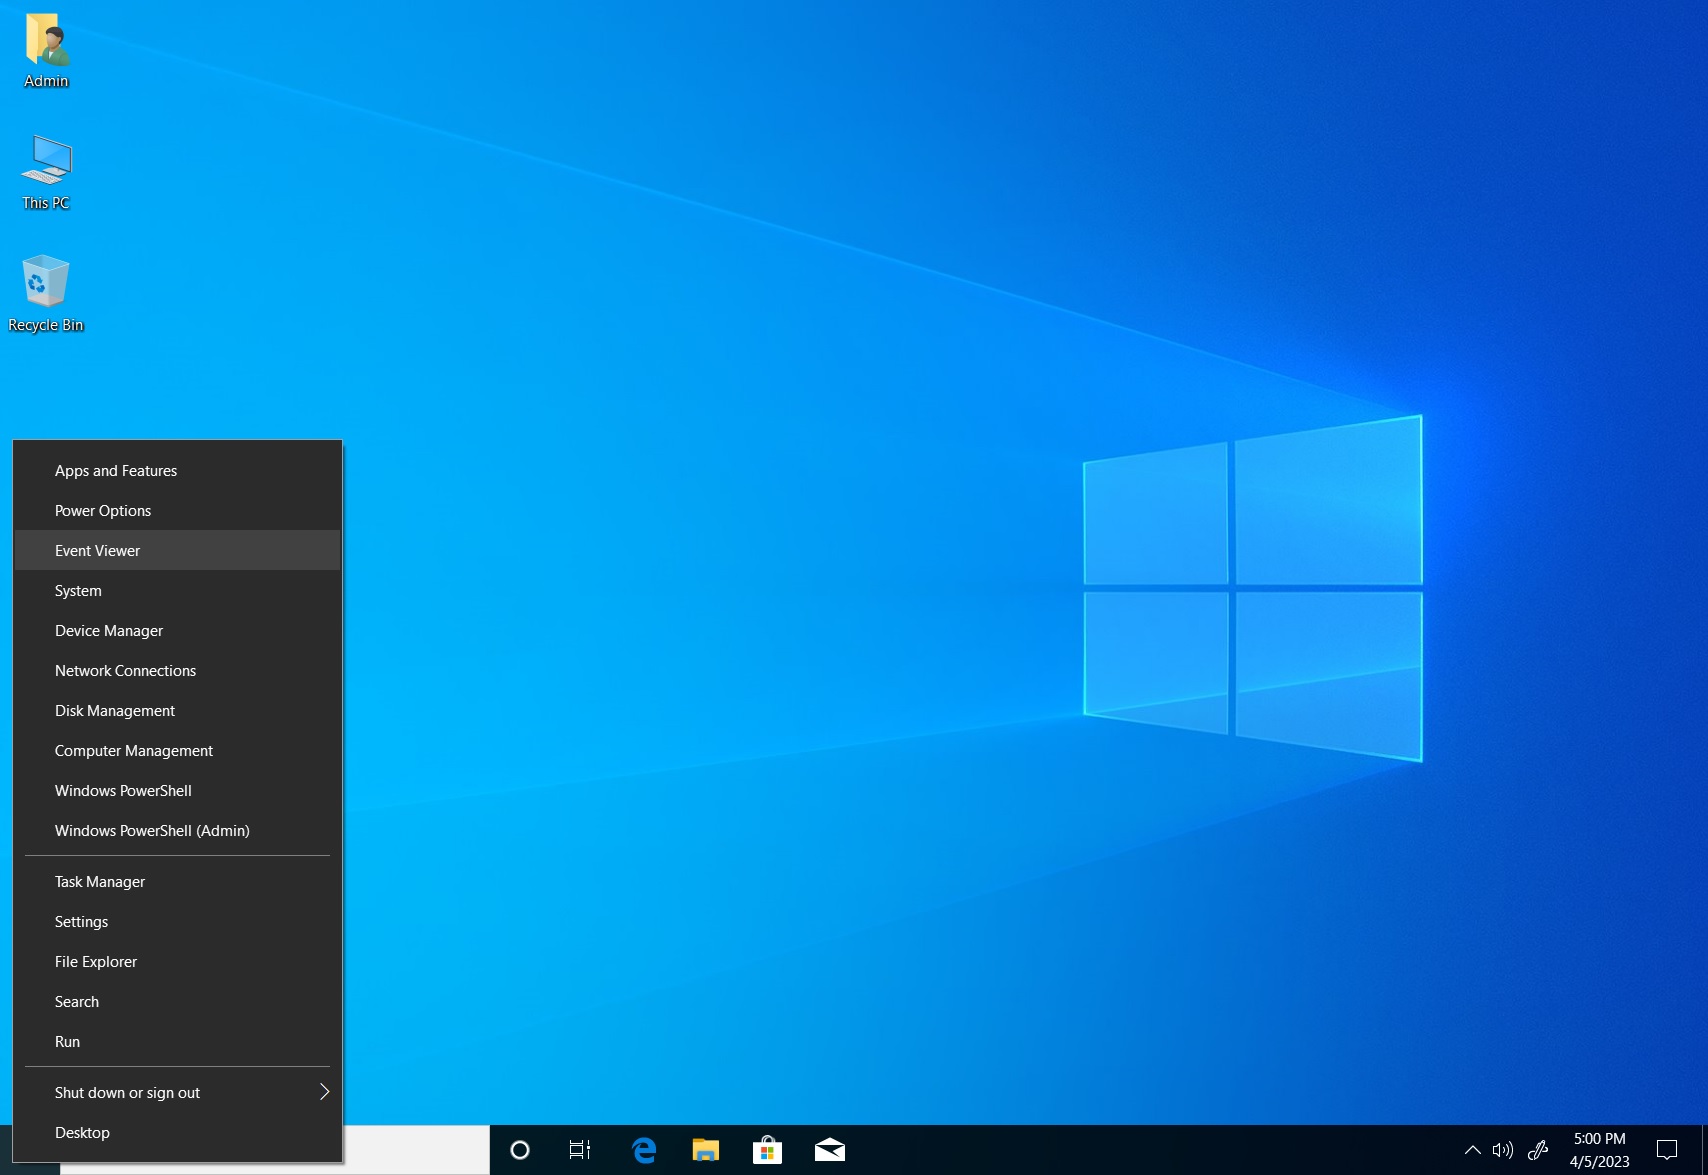Open the Admin folder desktop icon
The width and height of the screenshot is (1708, 1175).
pos(46,52)
